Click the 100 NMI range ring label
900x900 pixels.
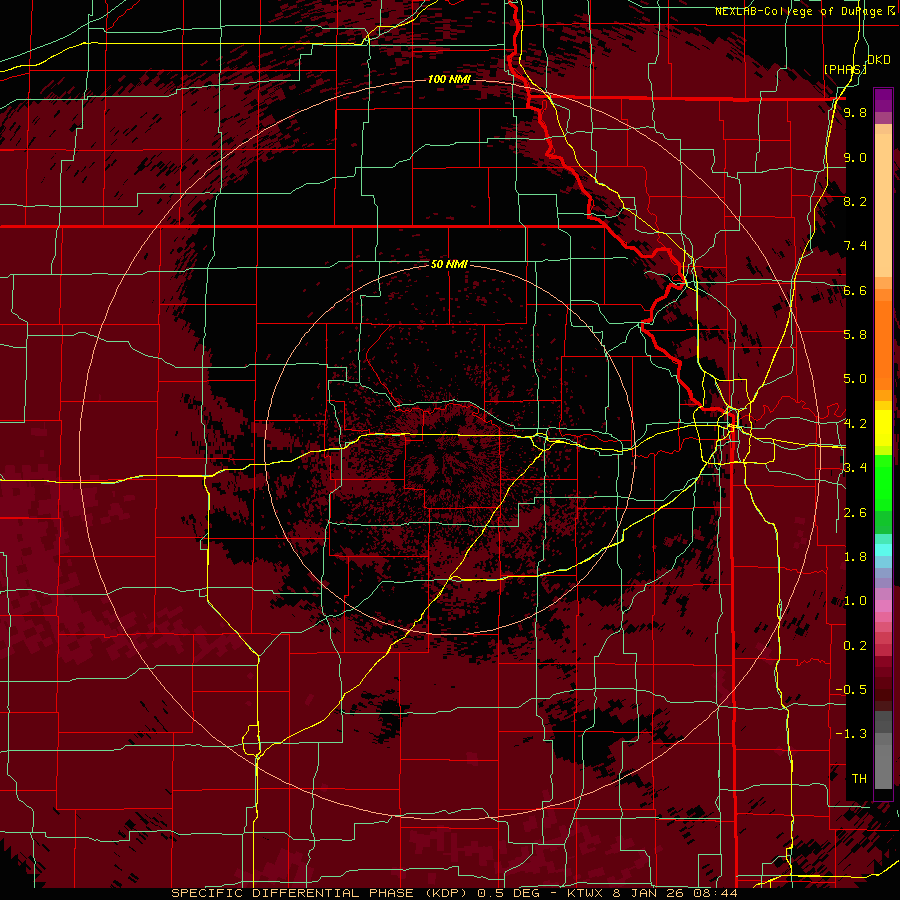(x=449, y=79)
